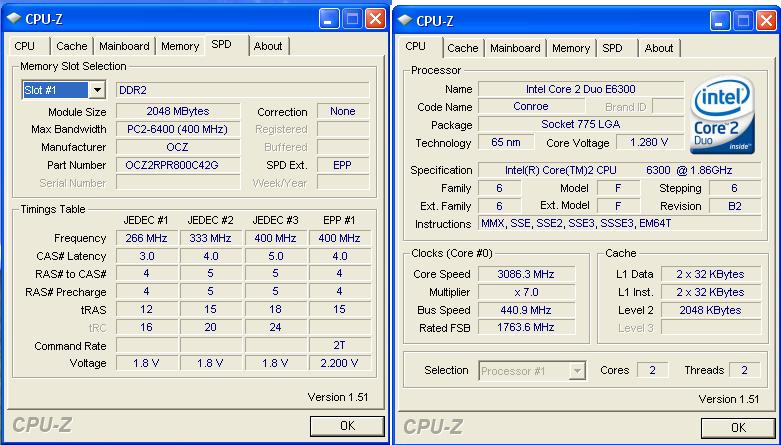Screen dimensions: 781x445
Task: Minimize the left CPU-Z window
Action: point(328,19)
